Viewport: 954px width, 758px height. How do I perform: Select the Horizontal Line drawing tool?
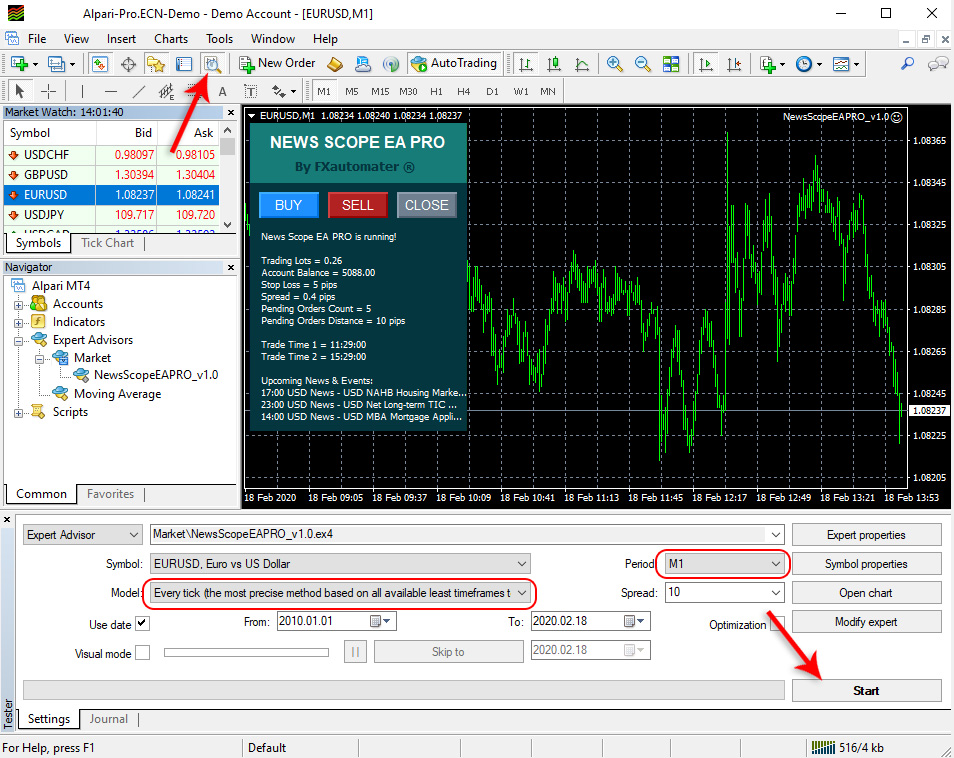pyautogui.click(x=111, y=91)
